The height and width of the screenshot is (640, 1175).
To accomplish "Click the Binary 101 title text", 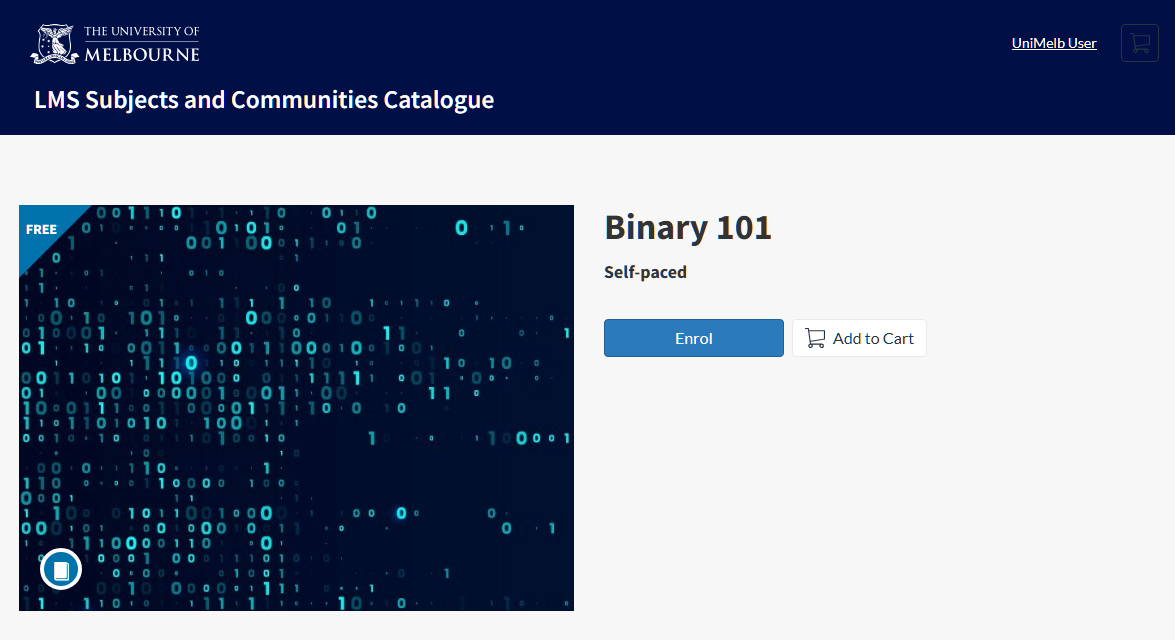I will tap(688, 227).
